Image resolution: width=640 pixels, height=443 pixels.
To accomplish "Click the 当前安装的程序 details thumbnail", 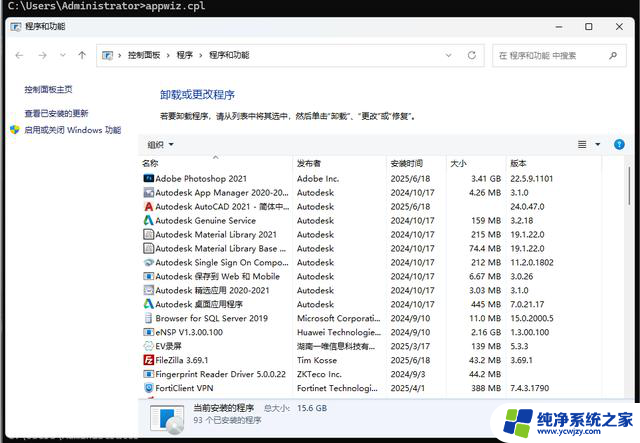I will click(167, 419).
